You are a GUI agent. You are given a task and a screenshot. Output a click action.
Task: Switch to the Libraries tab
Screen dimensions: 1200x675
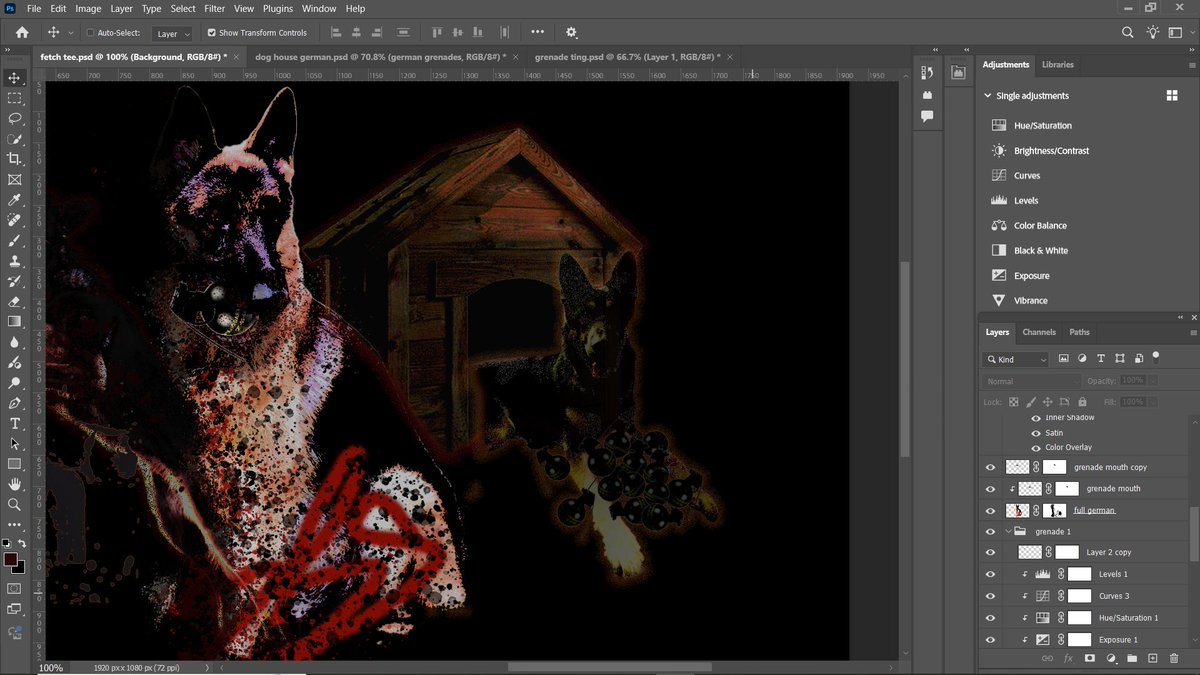pos(1057,64)
